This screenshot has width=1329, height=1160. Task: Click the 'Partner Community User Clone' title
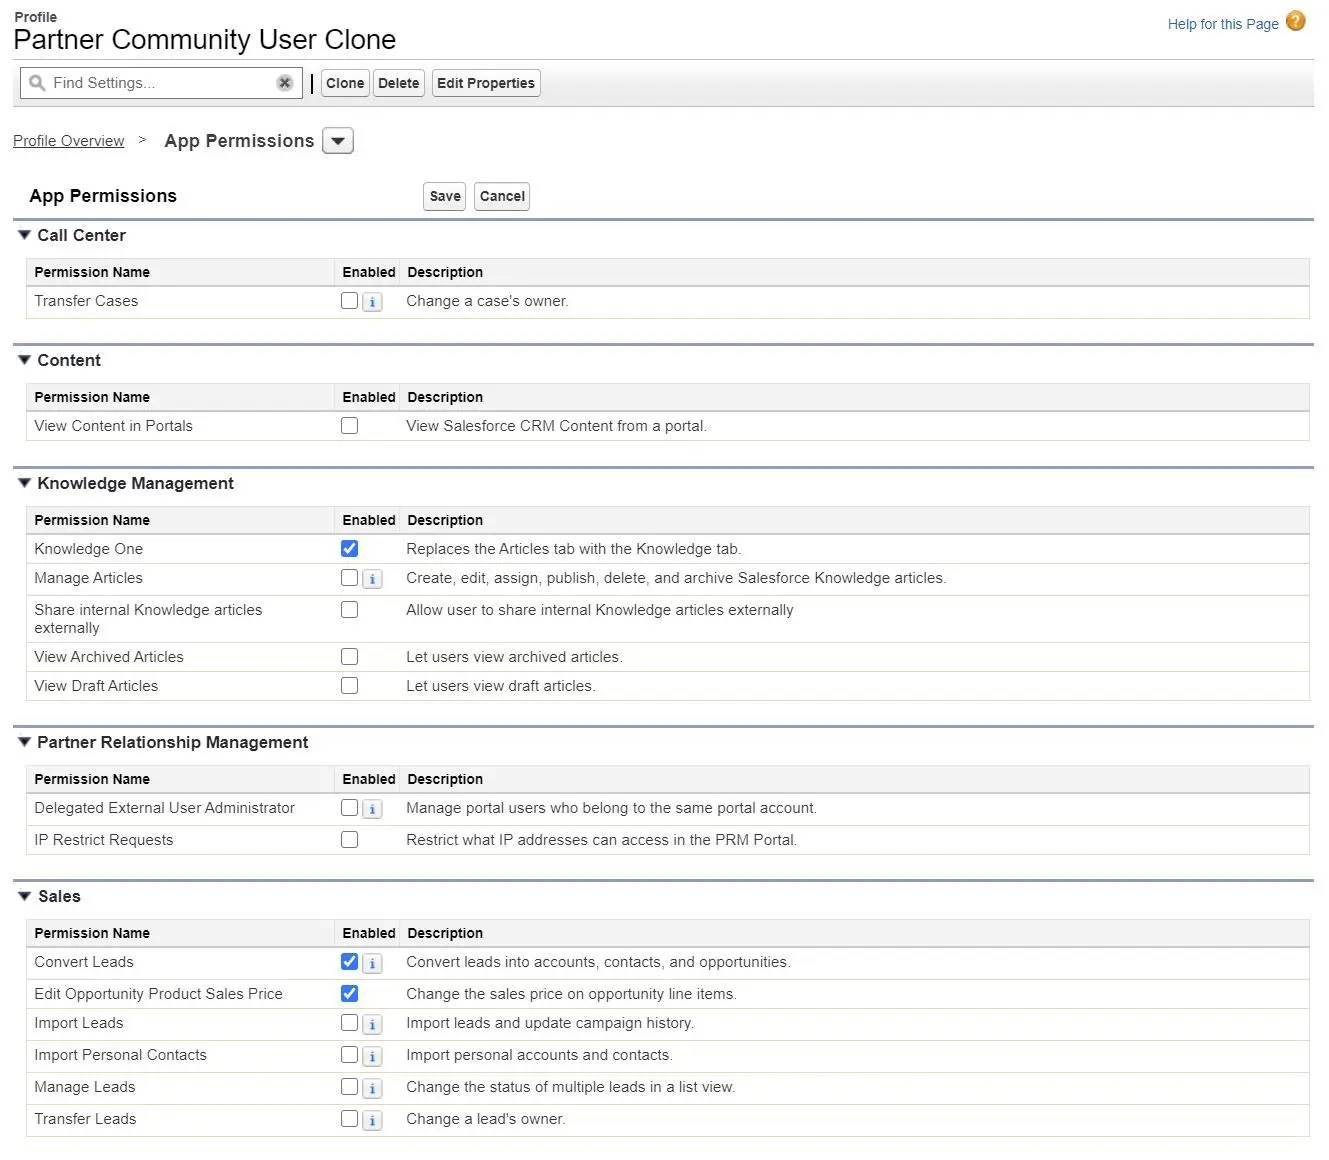tap(205, 40)
